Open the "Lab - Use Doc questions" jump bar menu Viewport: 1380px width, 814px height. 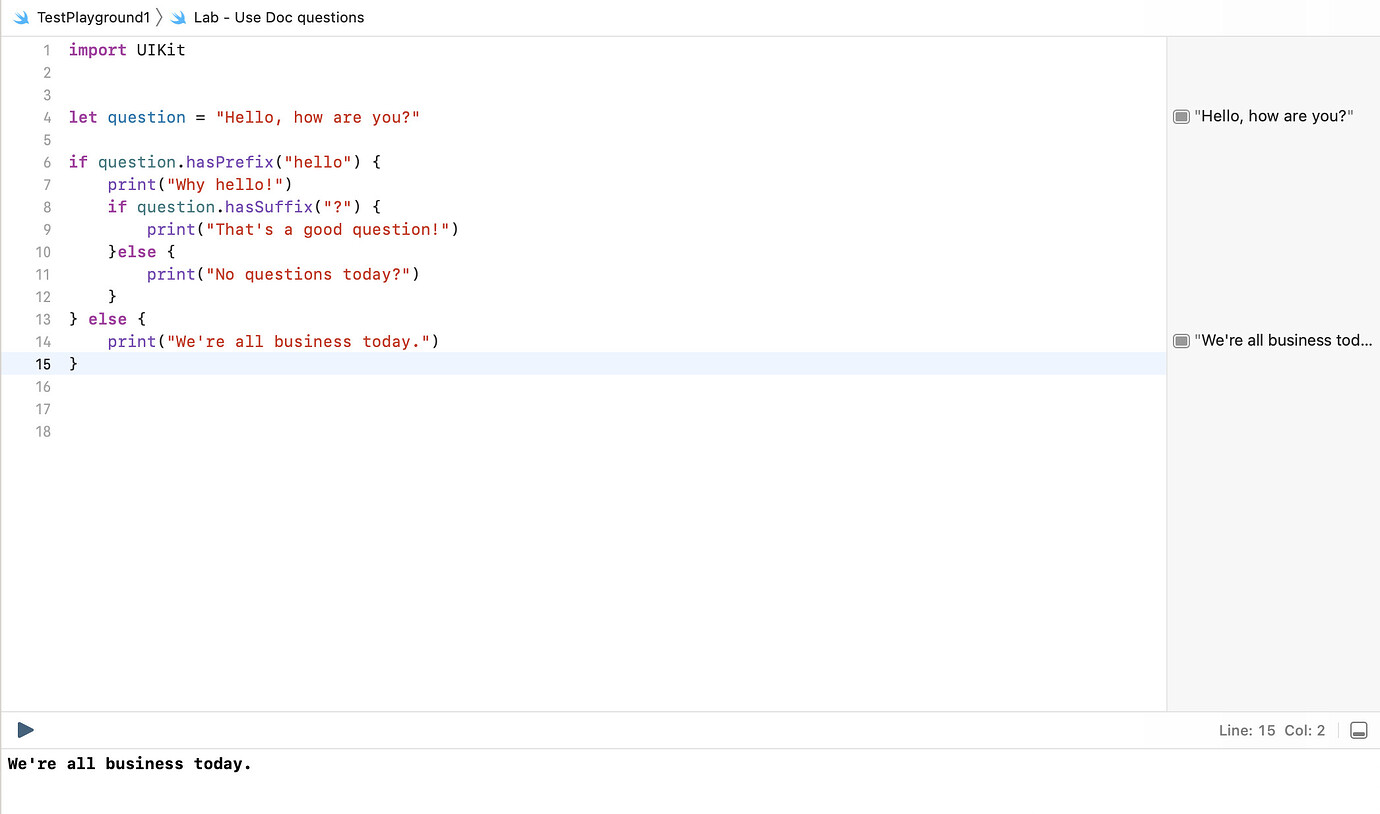278,17
